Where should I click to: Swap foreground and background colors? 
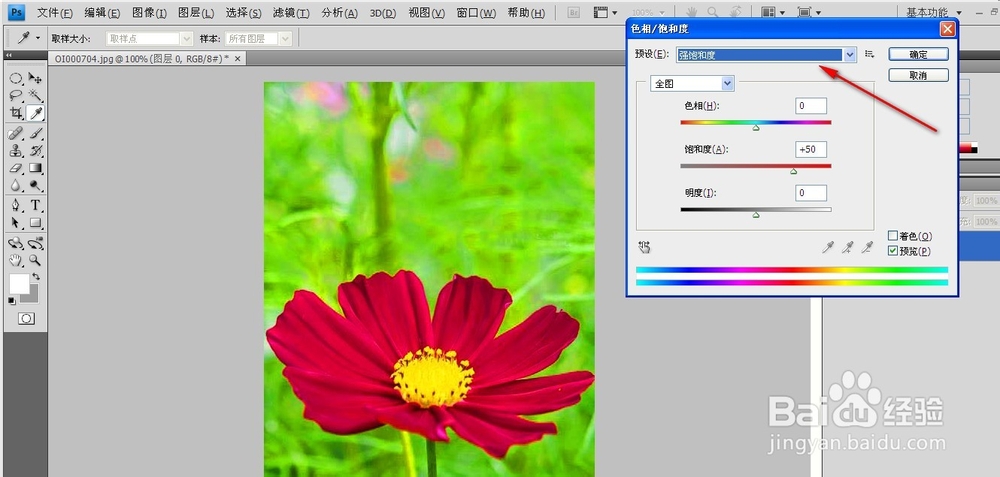(x=36, y=277)
